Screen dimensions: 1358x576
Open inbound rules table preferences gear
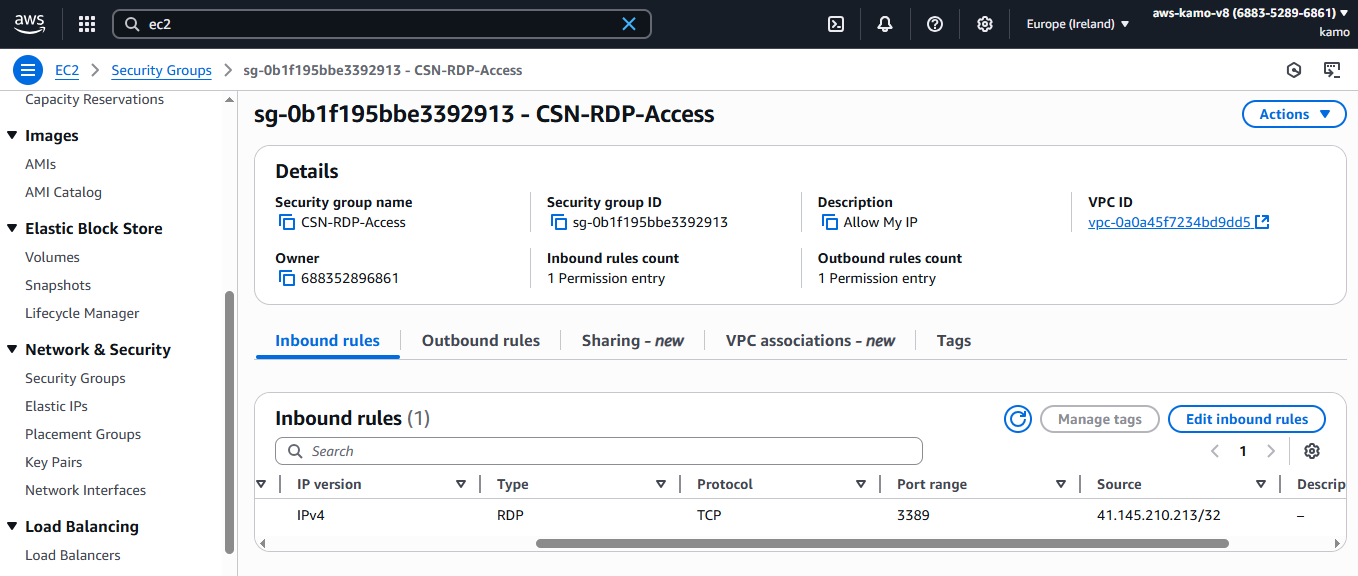click(x=1312, y=451)
